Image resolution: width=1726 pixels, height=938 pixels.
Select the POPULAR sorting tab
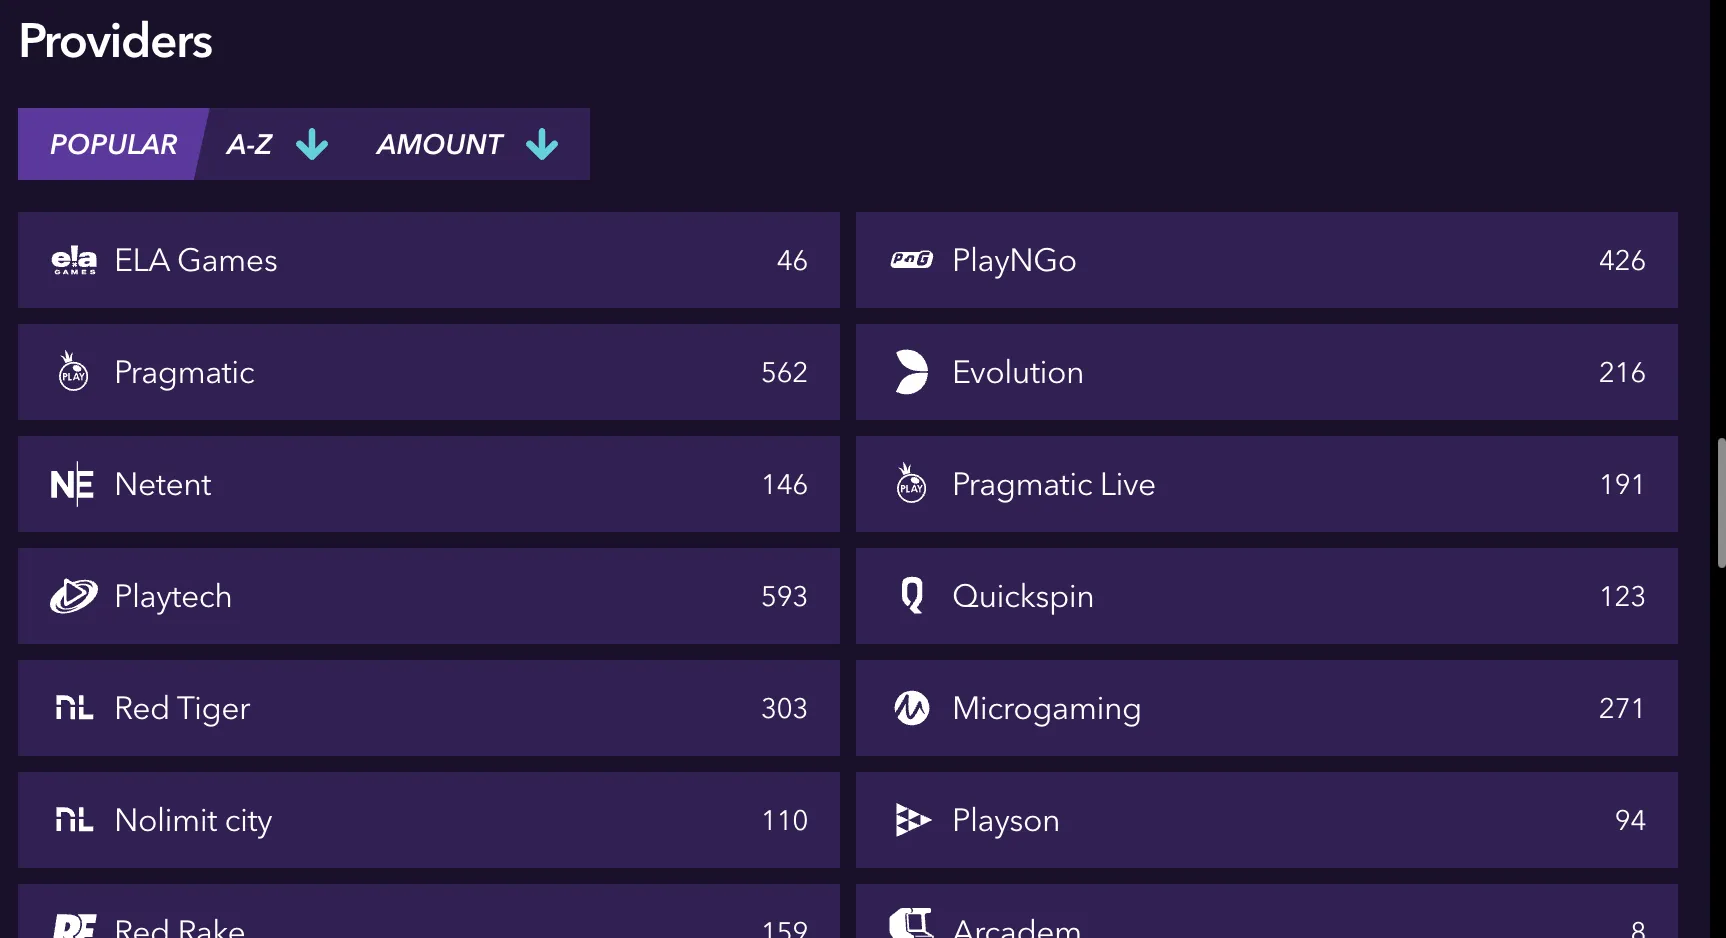pyautogui.click(x=113, y=144)
